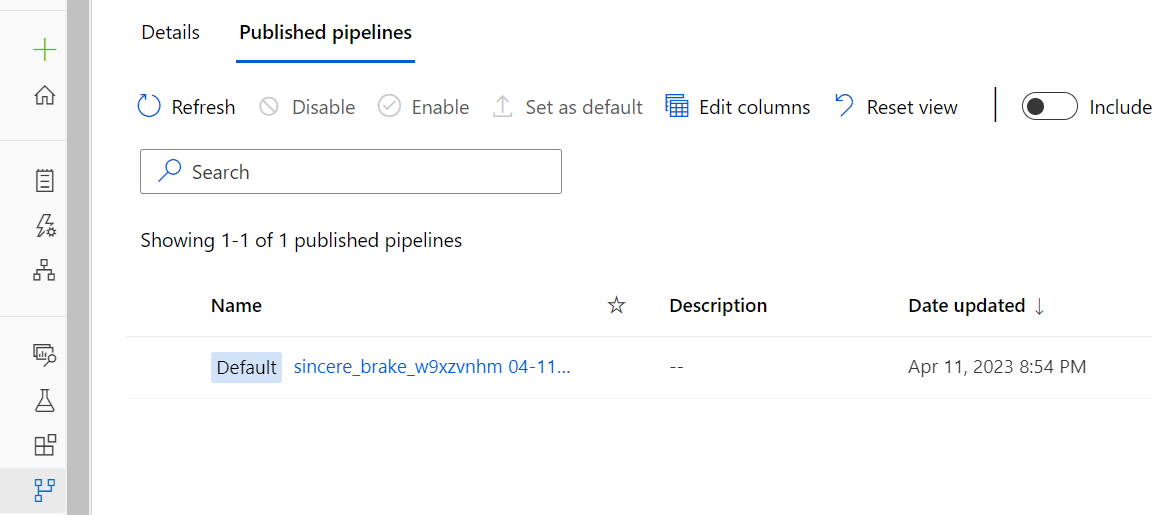
Task: Click the Name column header
Action: [x=236, y=305]
